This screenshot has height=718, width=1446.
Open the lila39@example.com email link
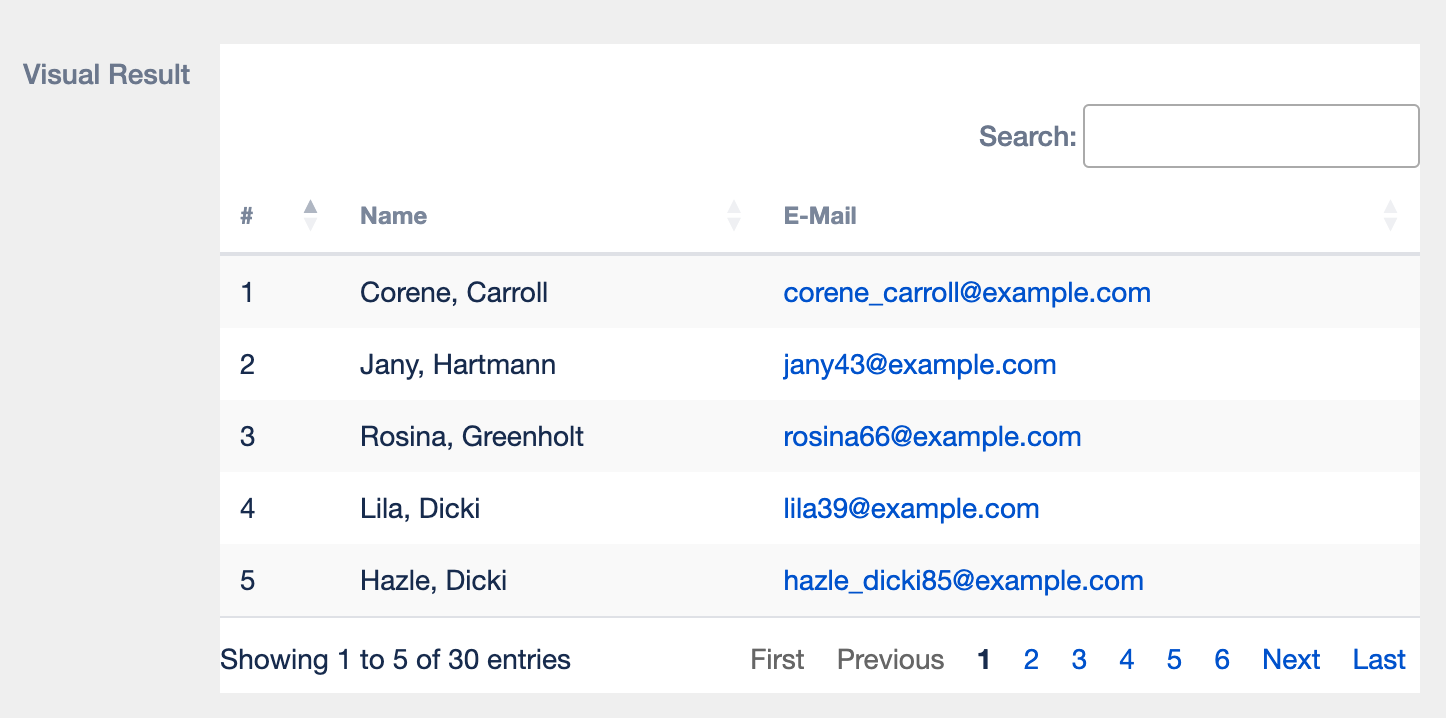(911, 509)
